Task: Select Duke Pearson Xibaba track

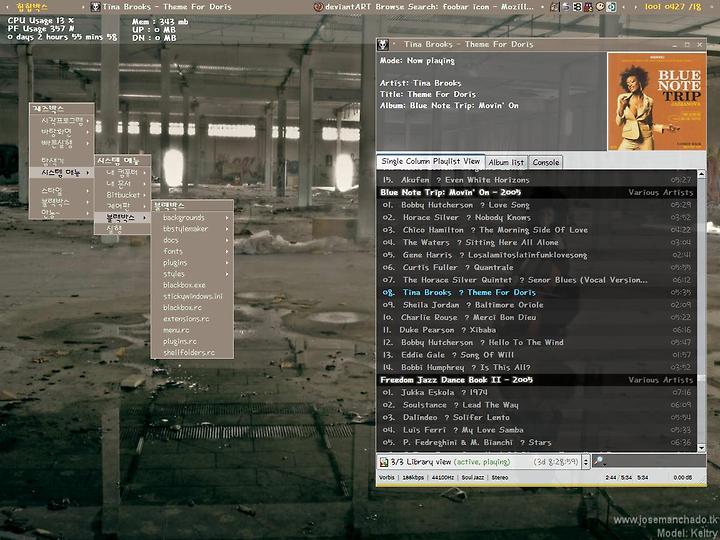Action: coord(536,330)
